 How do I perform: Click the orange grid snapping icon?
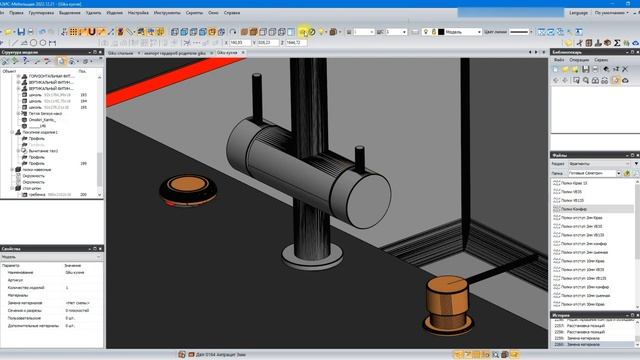pyautogui.click(x=73, y=31)
